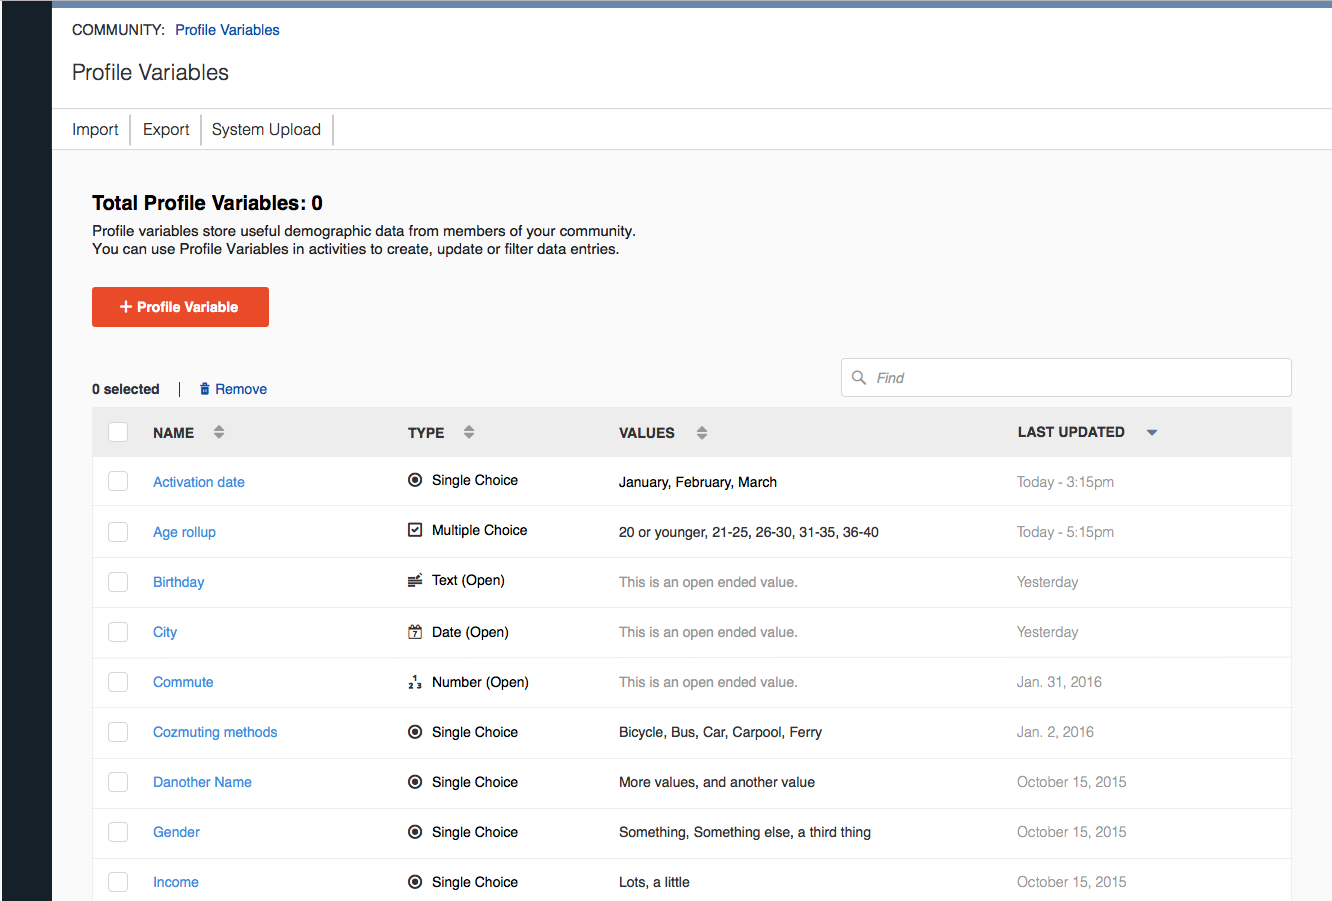Check the Commute row checkbox

tap(118, 681)
